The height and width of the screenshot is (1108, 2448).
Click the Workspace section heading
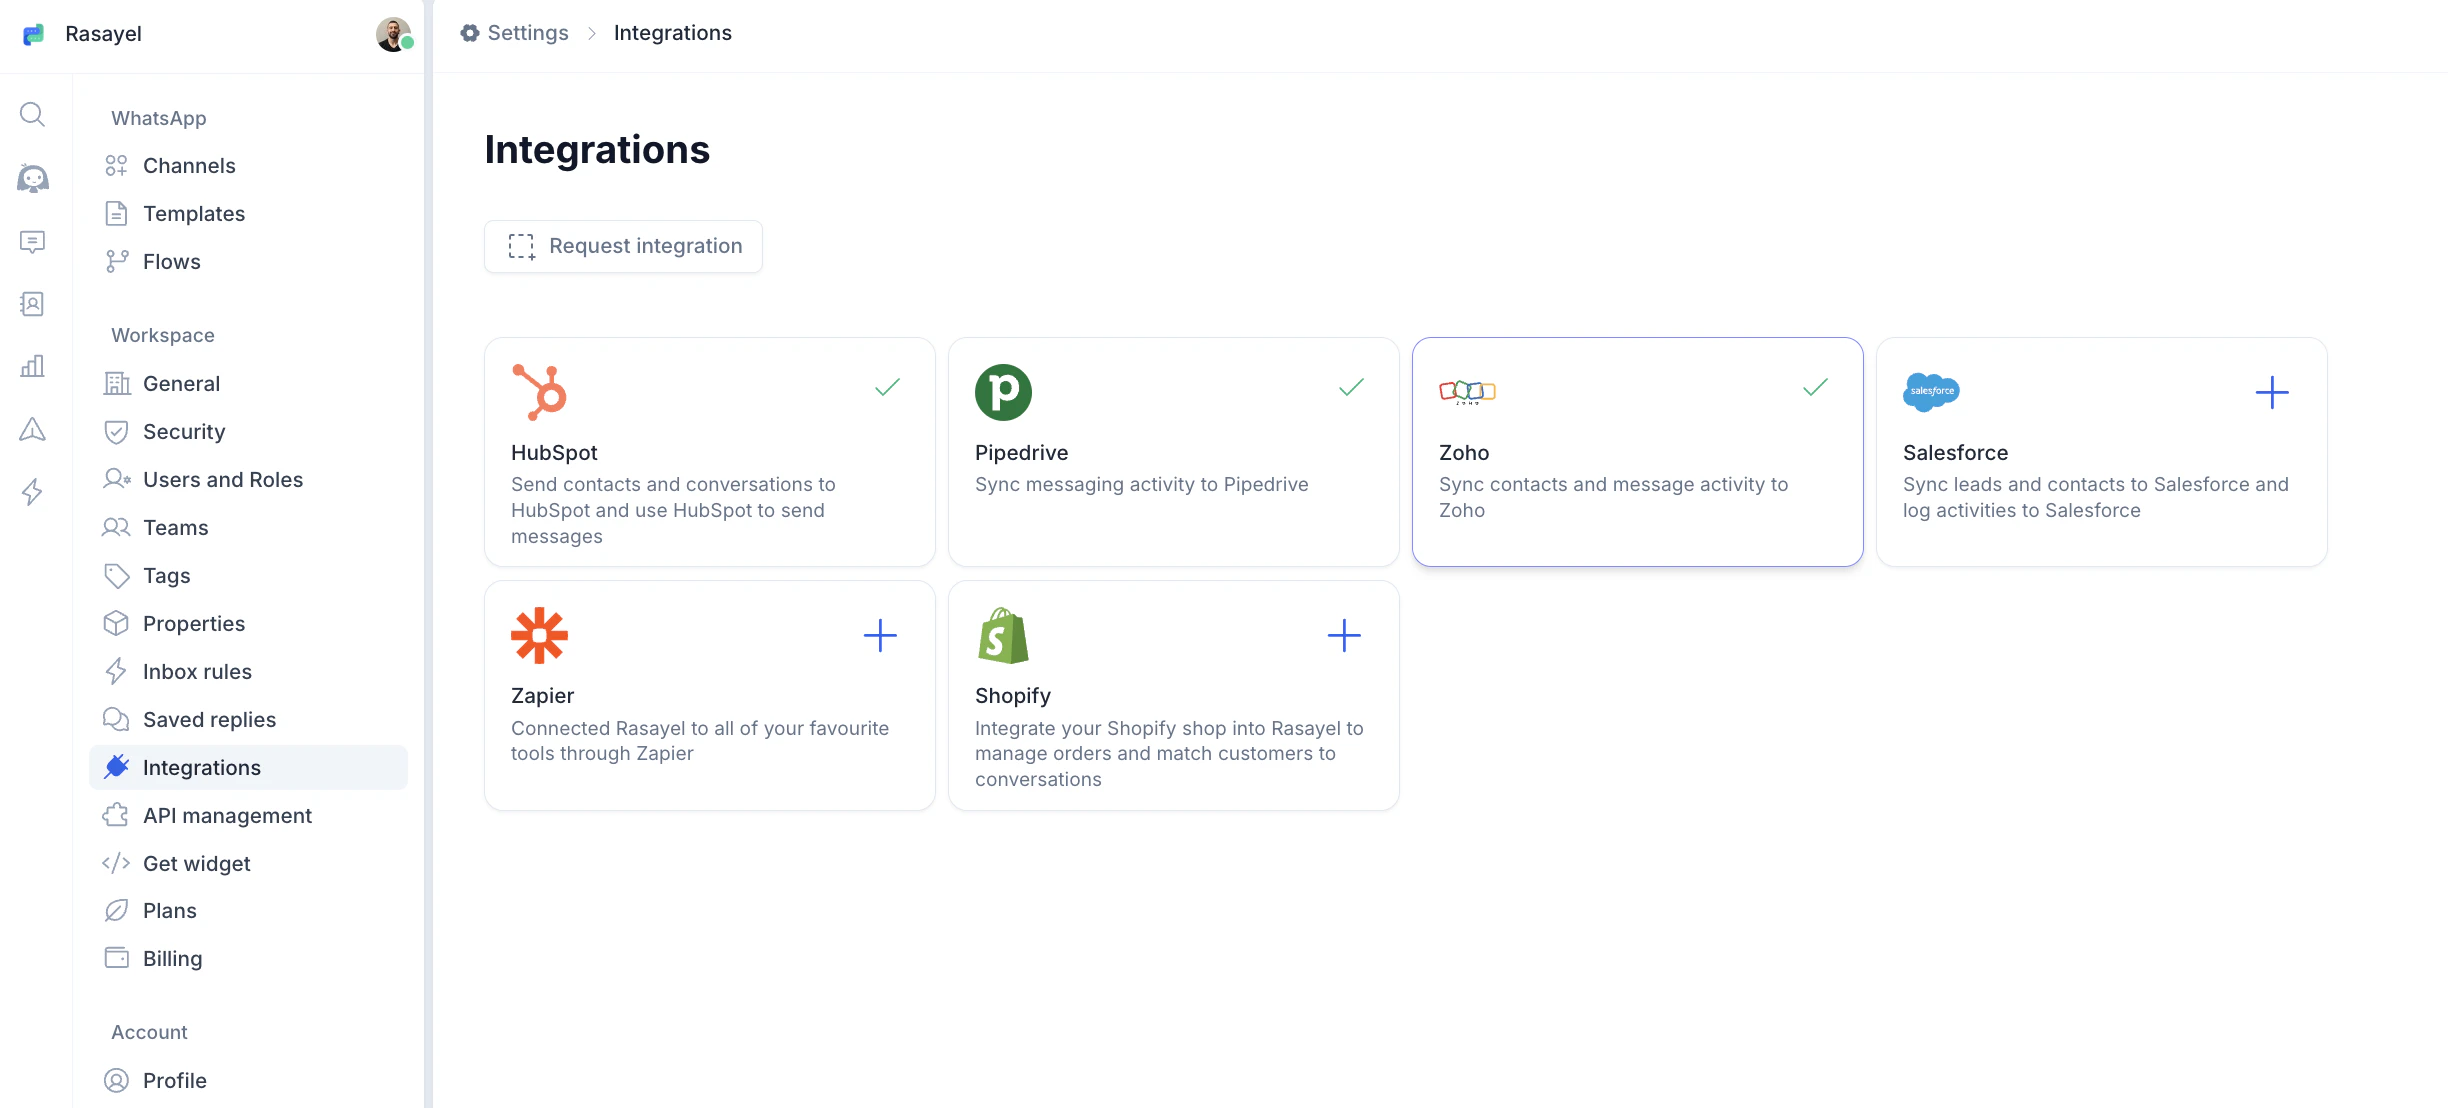(x=163, y=335)
